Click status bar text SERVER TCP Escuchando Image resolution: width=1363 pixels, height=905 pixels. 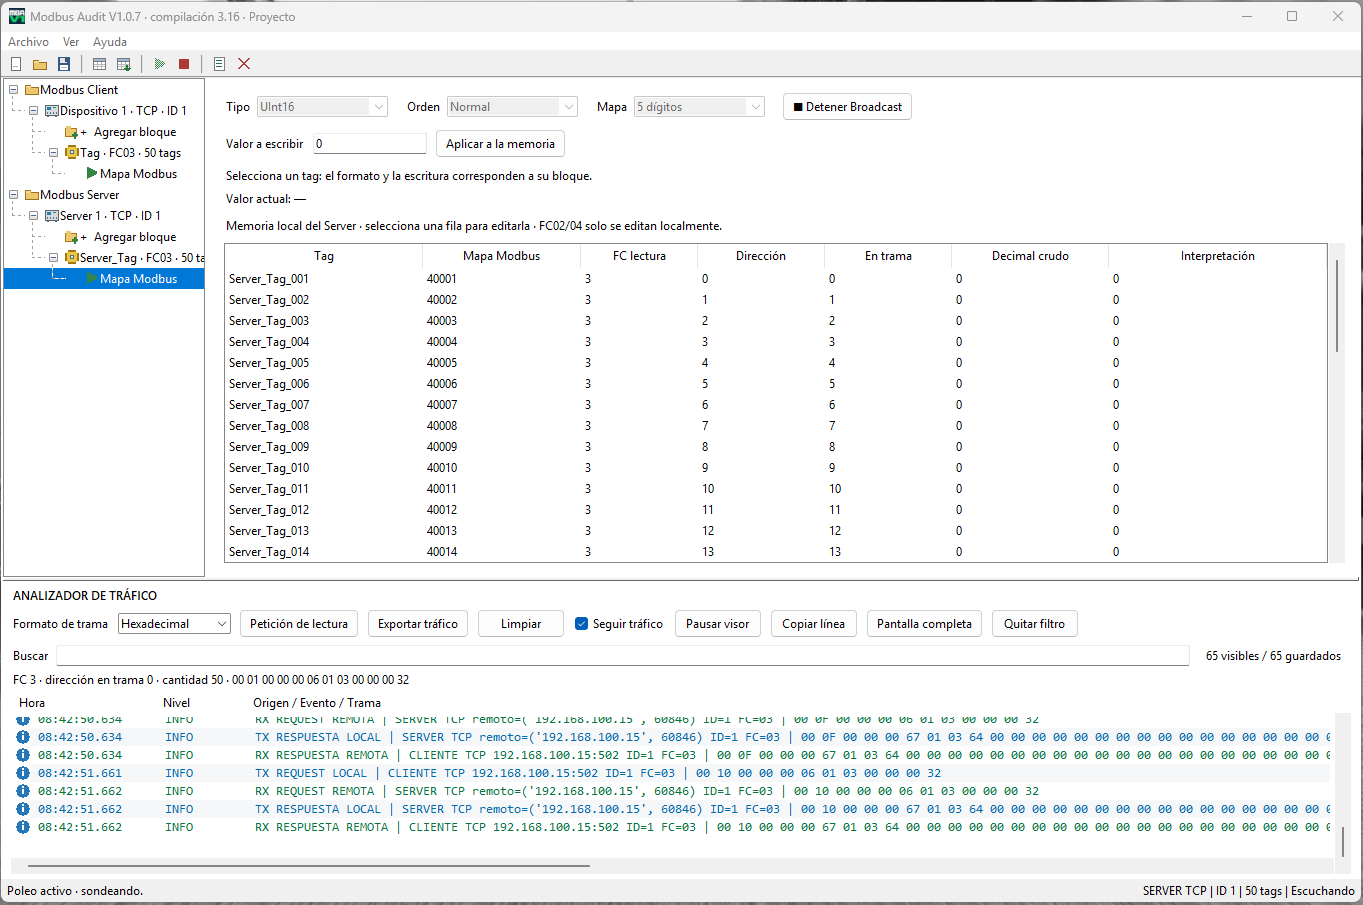tap(1248, 891)
